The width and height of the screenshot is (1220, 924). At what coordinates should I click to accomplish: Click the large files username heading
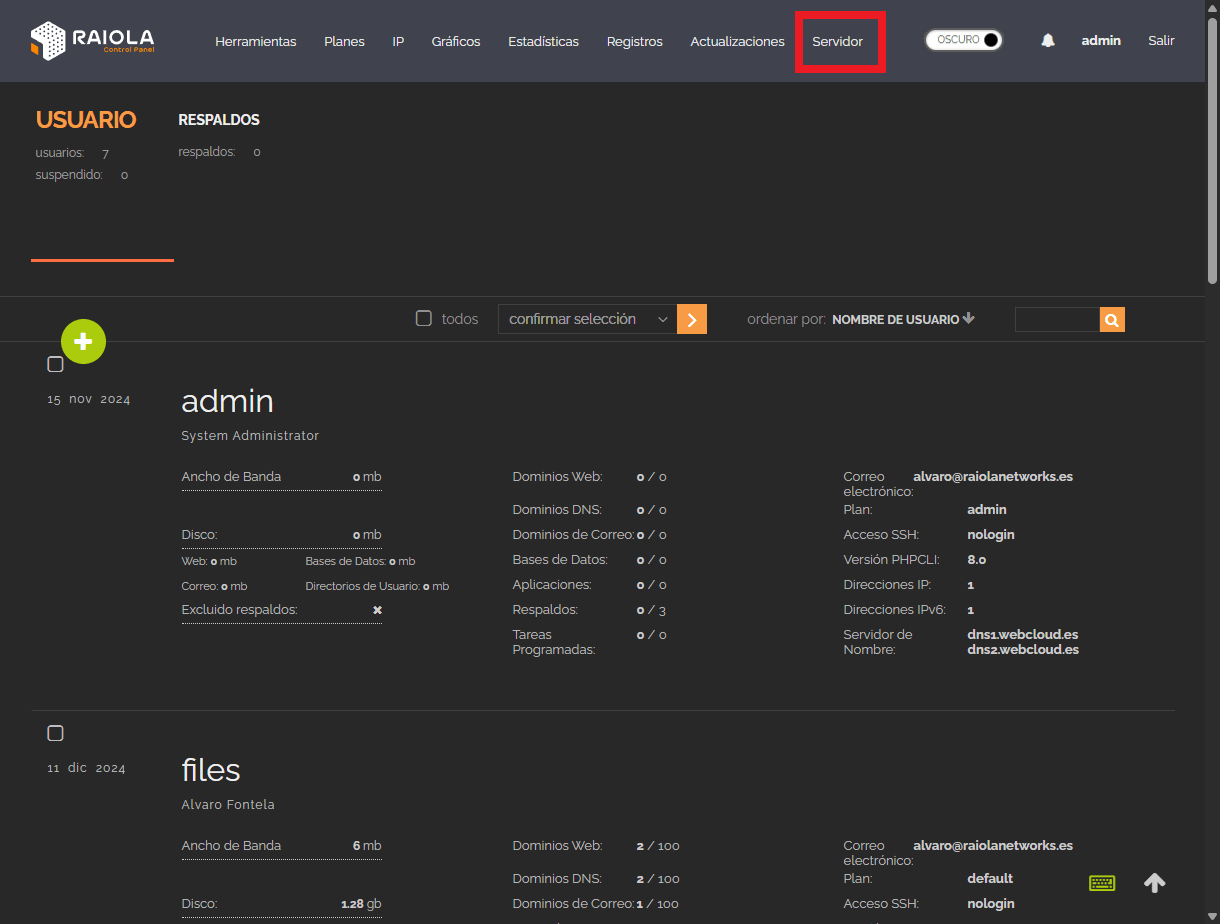tap(211, 770)
